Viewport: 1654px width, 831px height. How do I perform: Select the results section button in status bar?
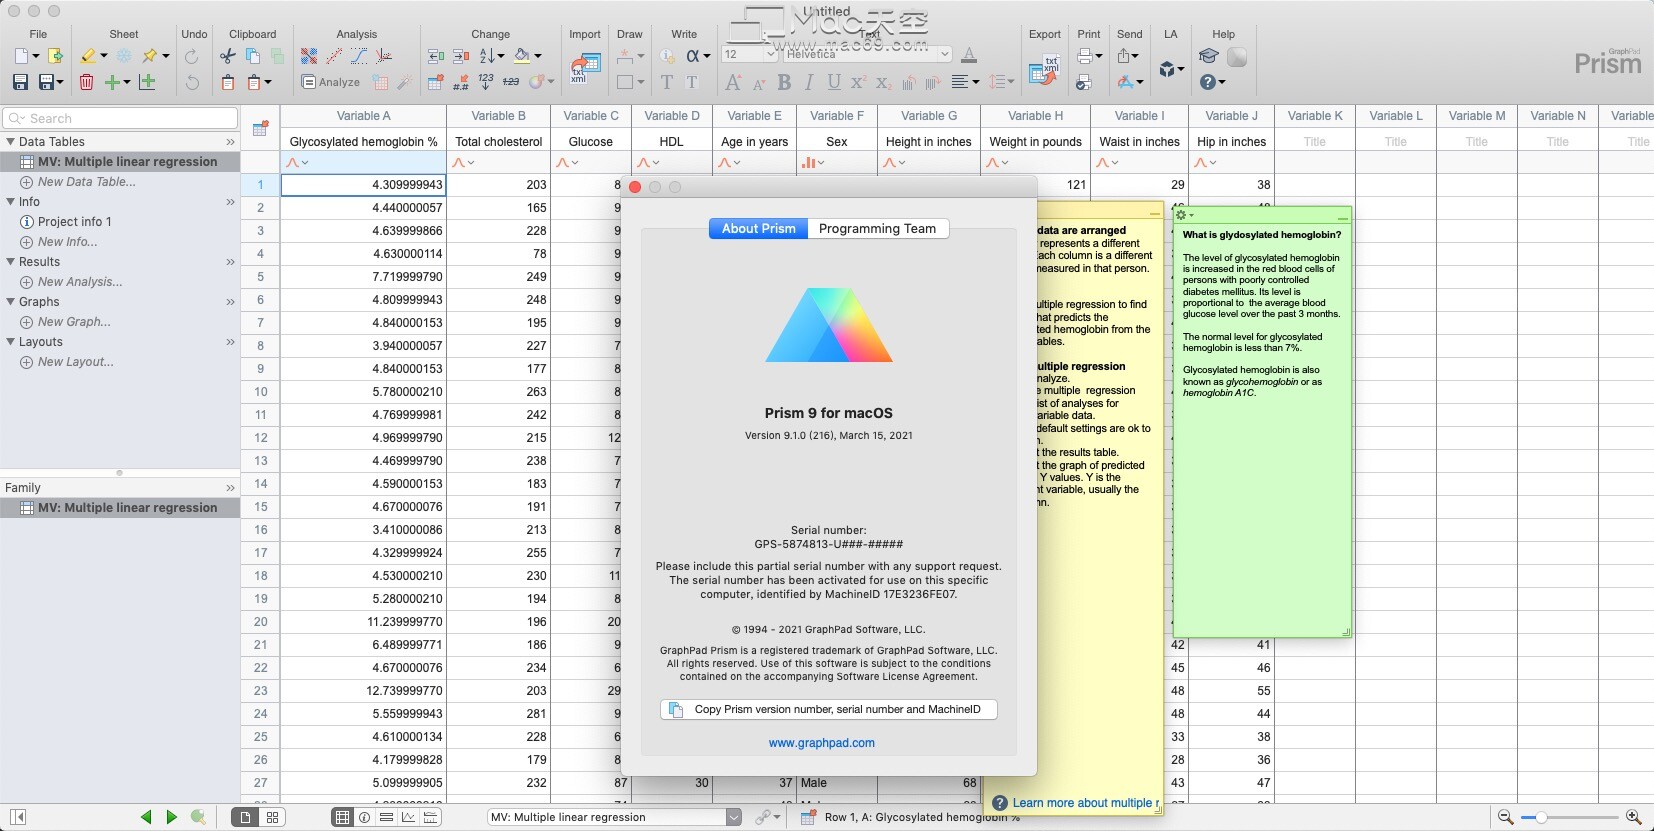(x=386, y=817)
